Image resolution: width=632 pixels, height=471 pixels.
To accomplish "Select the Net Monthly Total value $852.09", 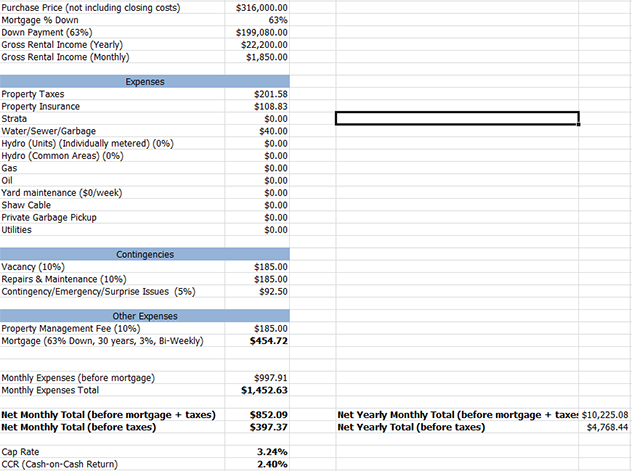I will click(268, 415).
